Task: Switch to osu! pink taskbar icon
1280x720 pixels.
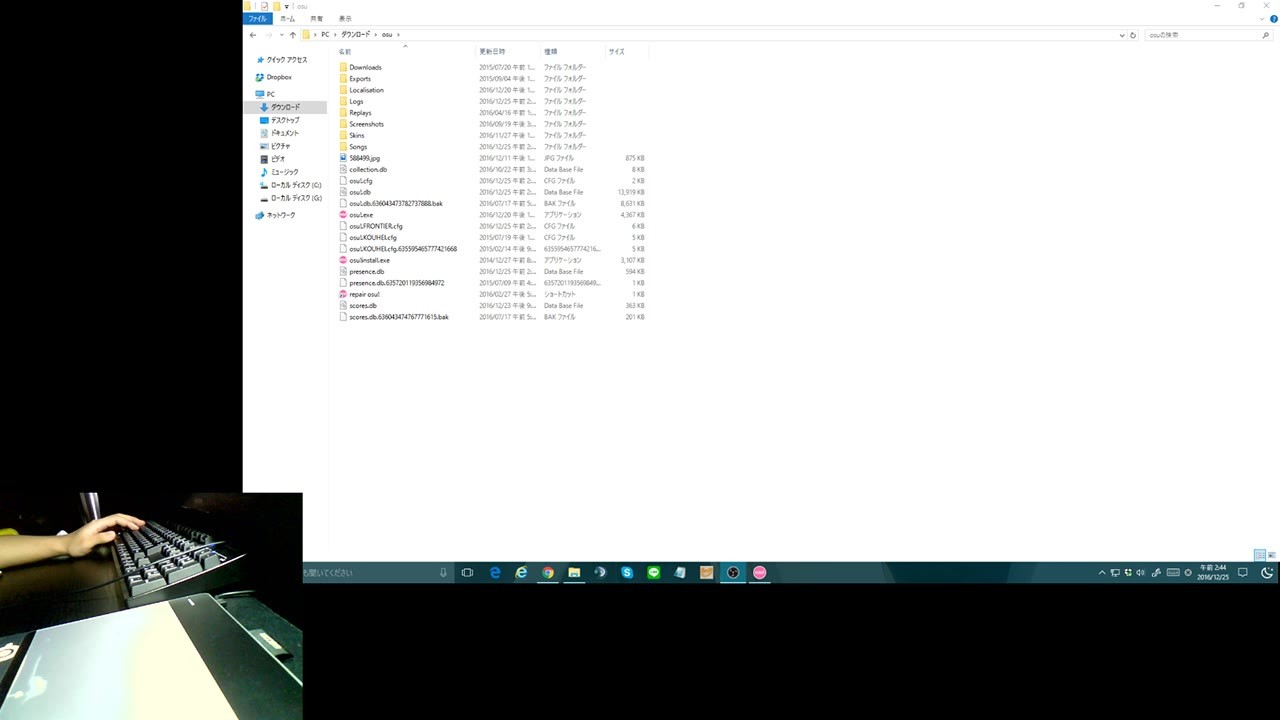Action: pyautogui.click(x=760, y=572)
